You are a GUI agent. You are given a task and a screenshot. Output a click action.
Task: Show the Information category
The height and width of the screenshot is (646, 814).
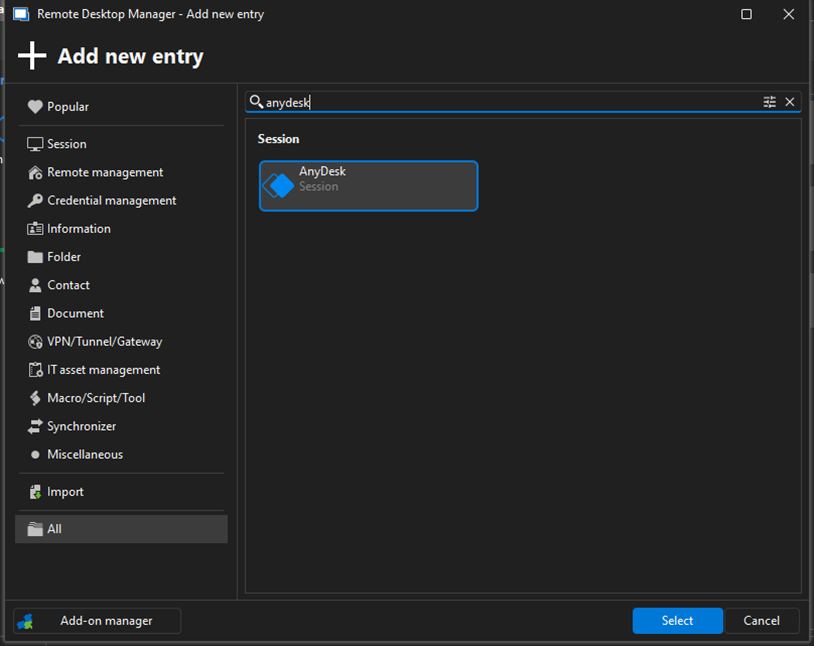click(78, 228)
